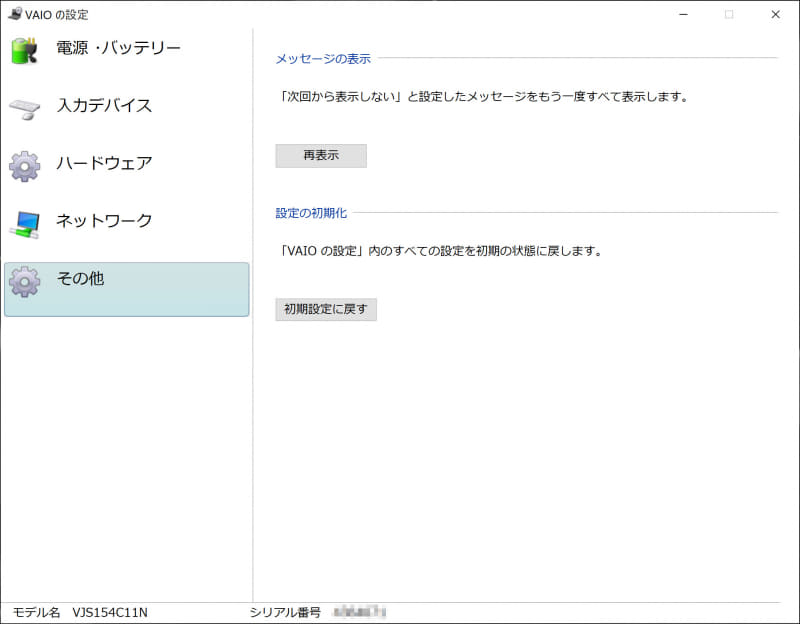Viewport: 800px width, 624px height.
Task: Open the 電源・バッテリー settings category
Action: tap(115, 48)
